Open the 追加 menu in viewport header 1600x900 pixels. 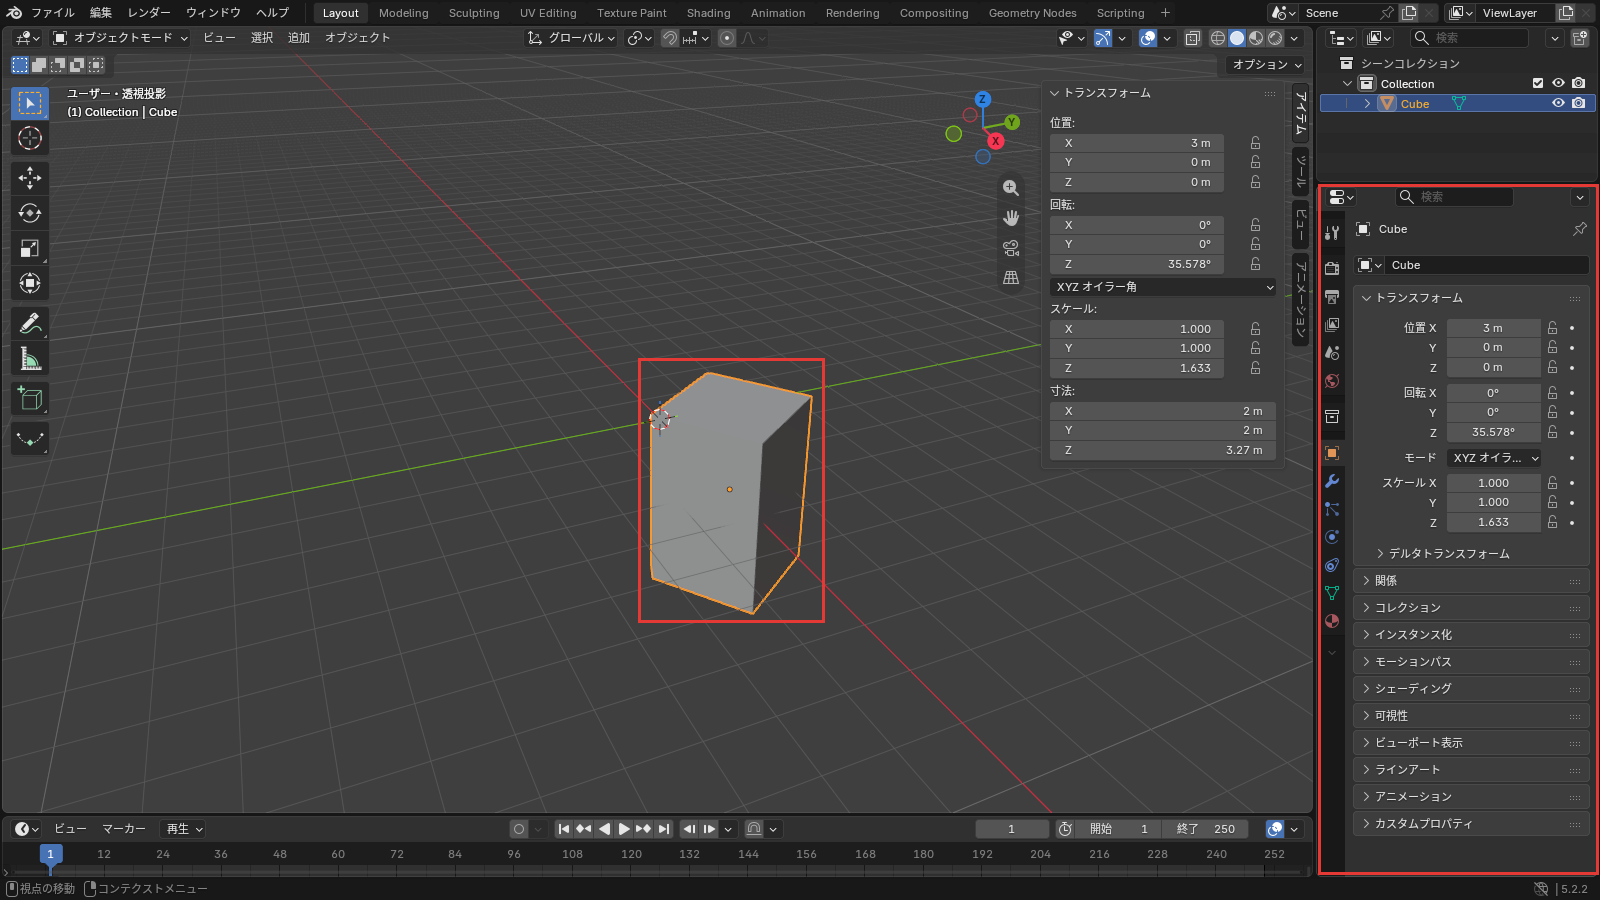click(299, 38)
